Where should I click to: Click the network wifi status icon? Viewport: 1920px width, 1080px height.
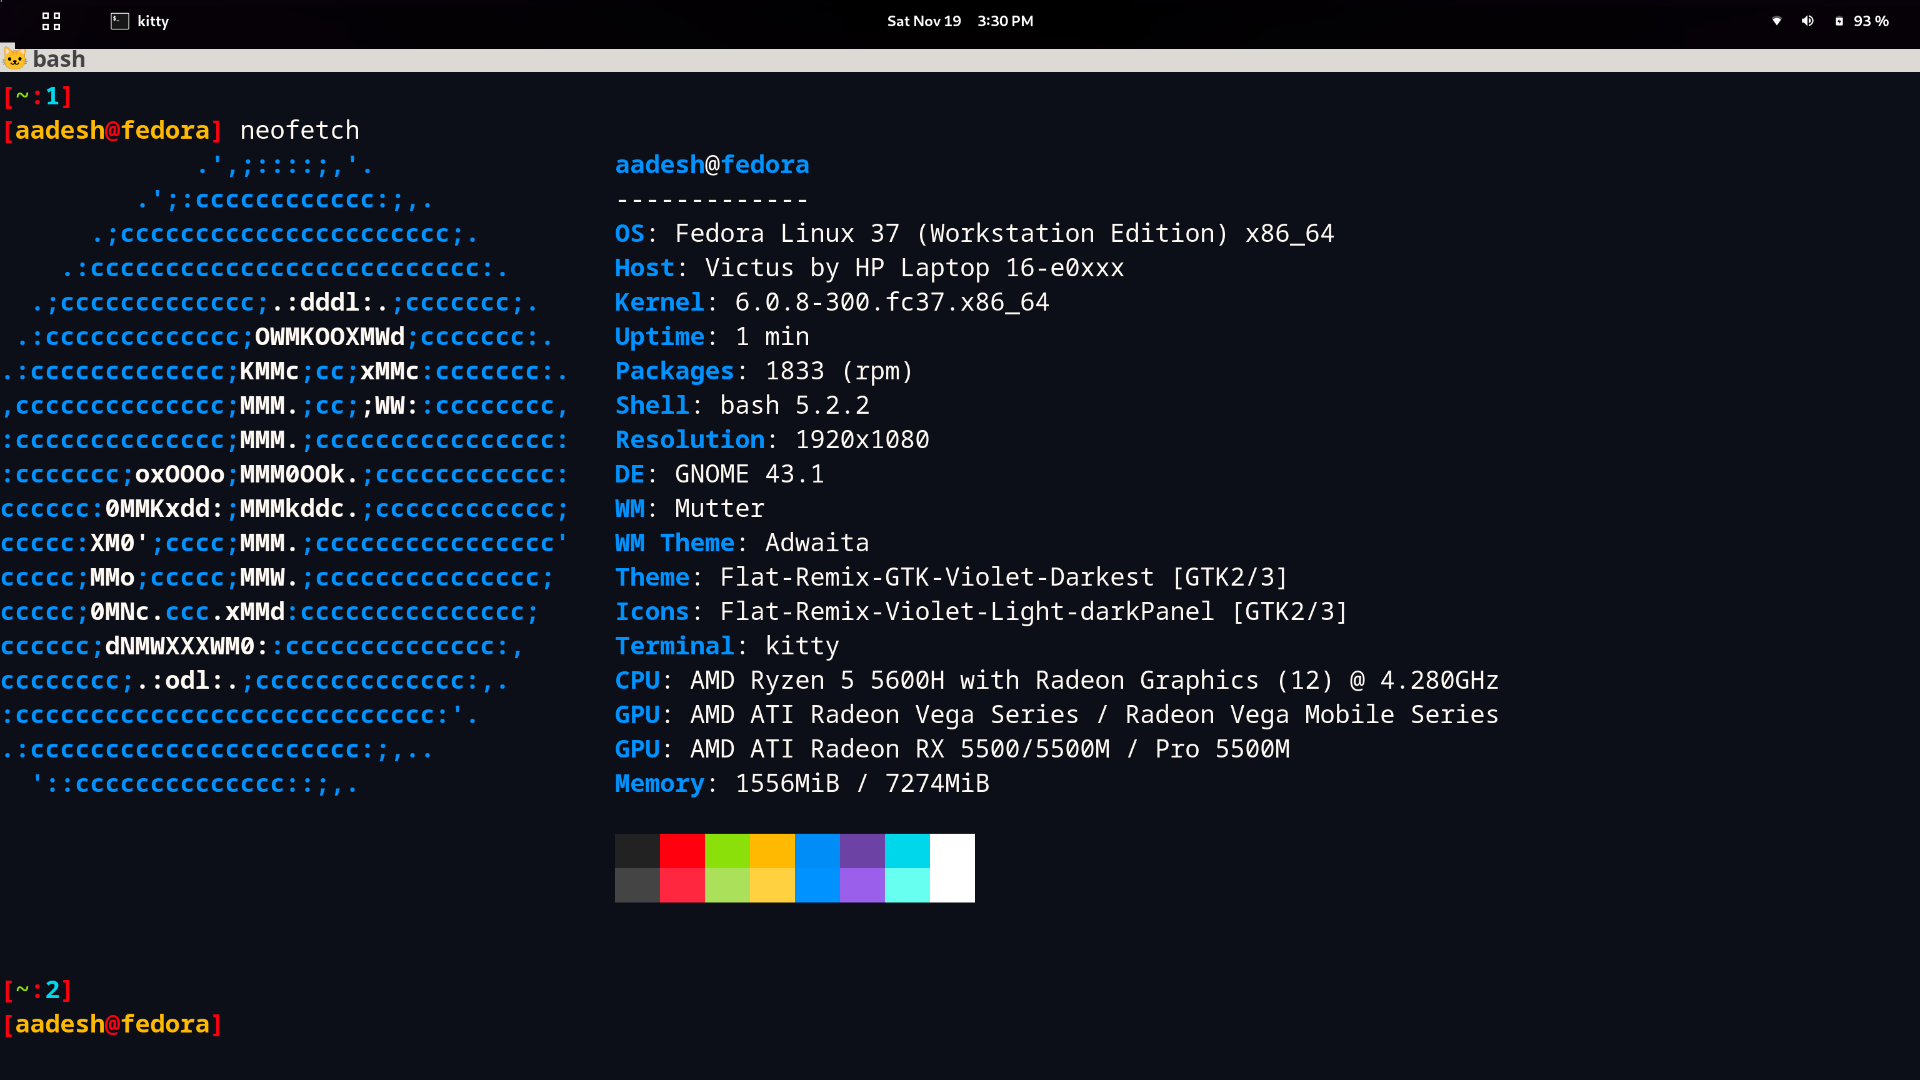click(1777, 21)
